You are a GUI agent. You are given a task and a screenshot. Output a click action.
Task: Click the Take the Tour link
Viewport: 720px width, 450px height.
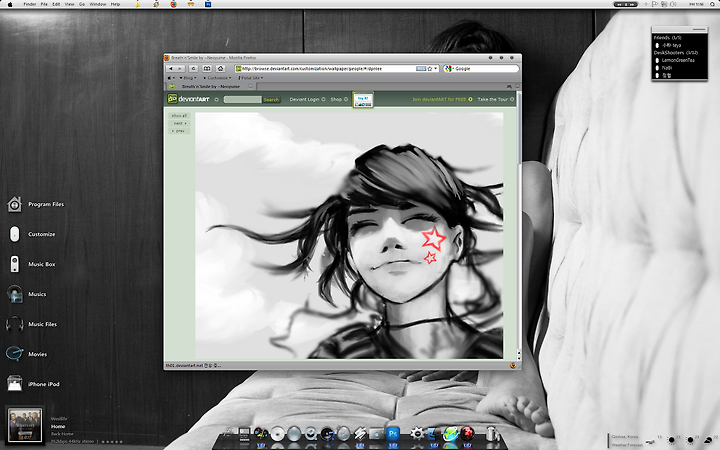click(x=496, y=99)
